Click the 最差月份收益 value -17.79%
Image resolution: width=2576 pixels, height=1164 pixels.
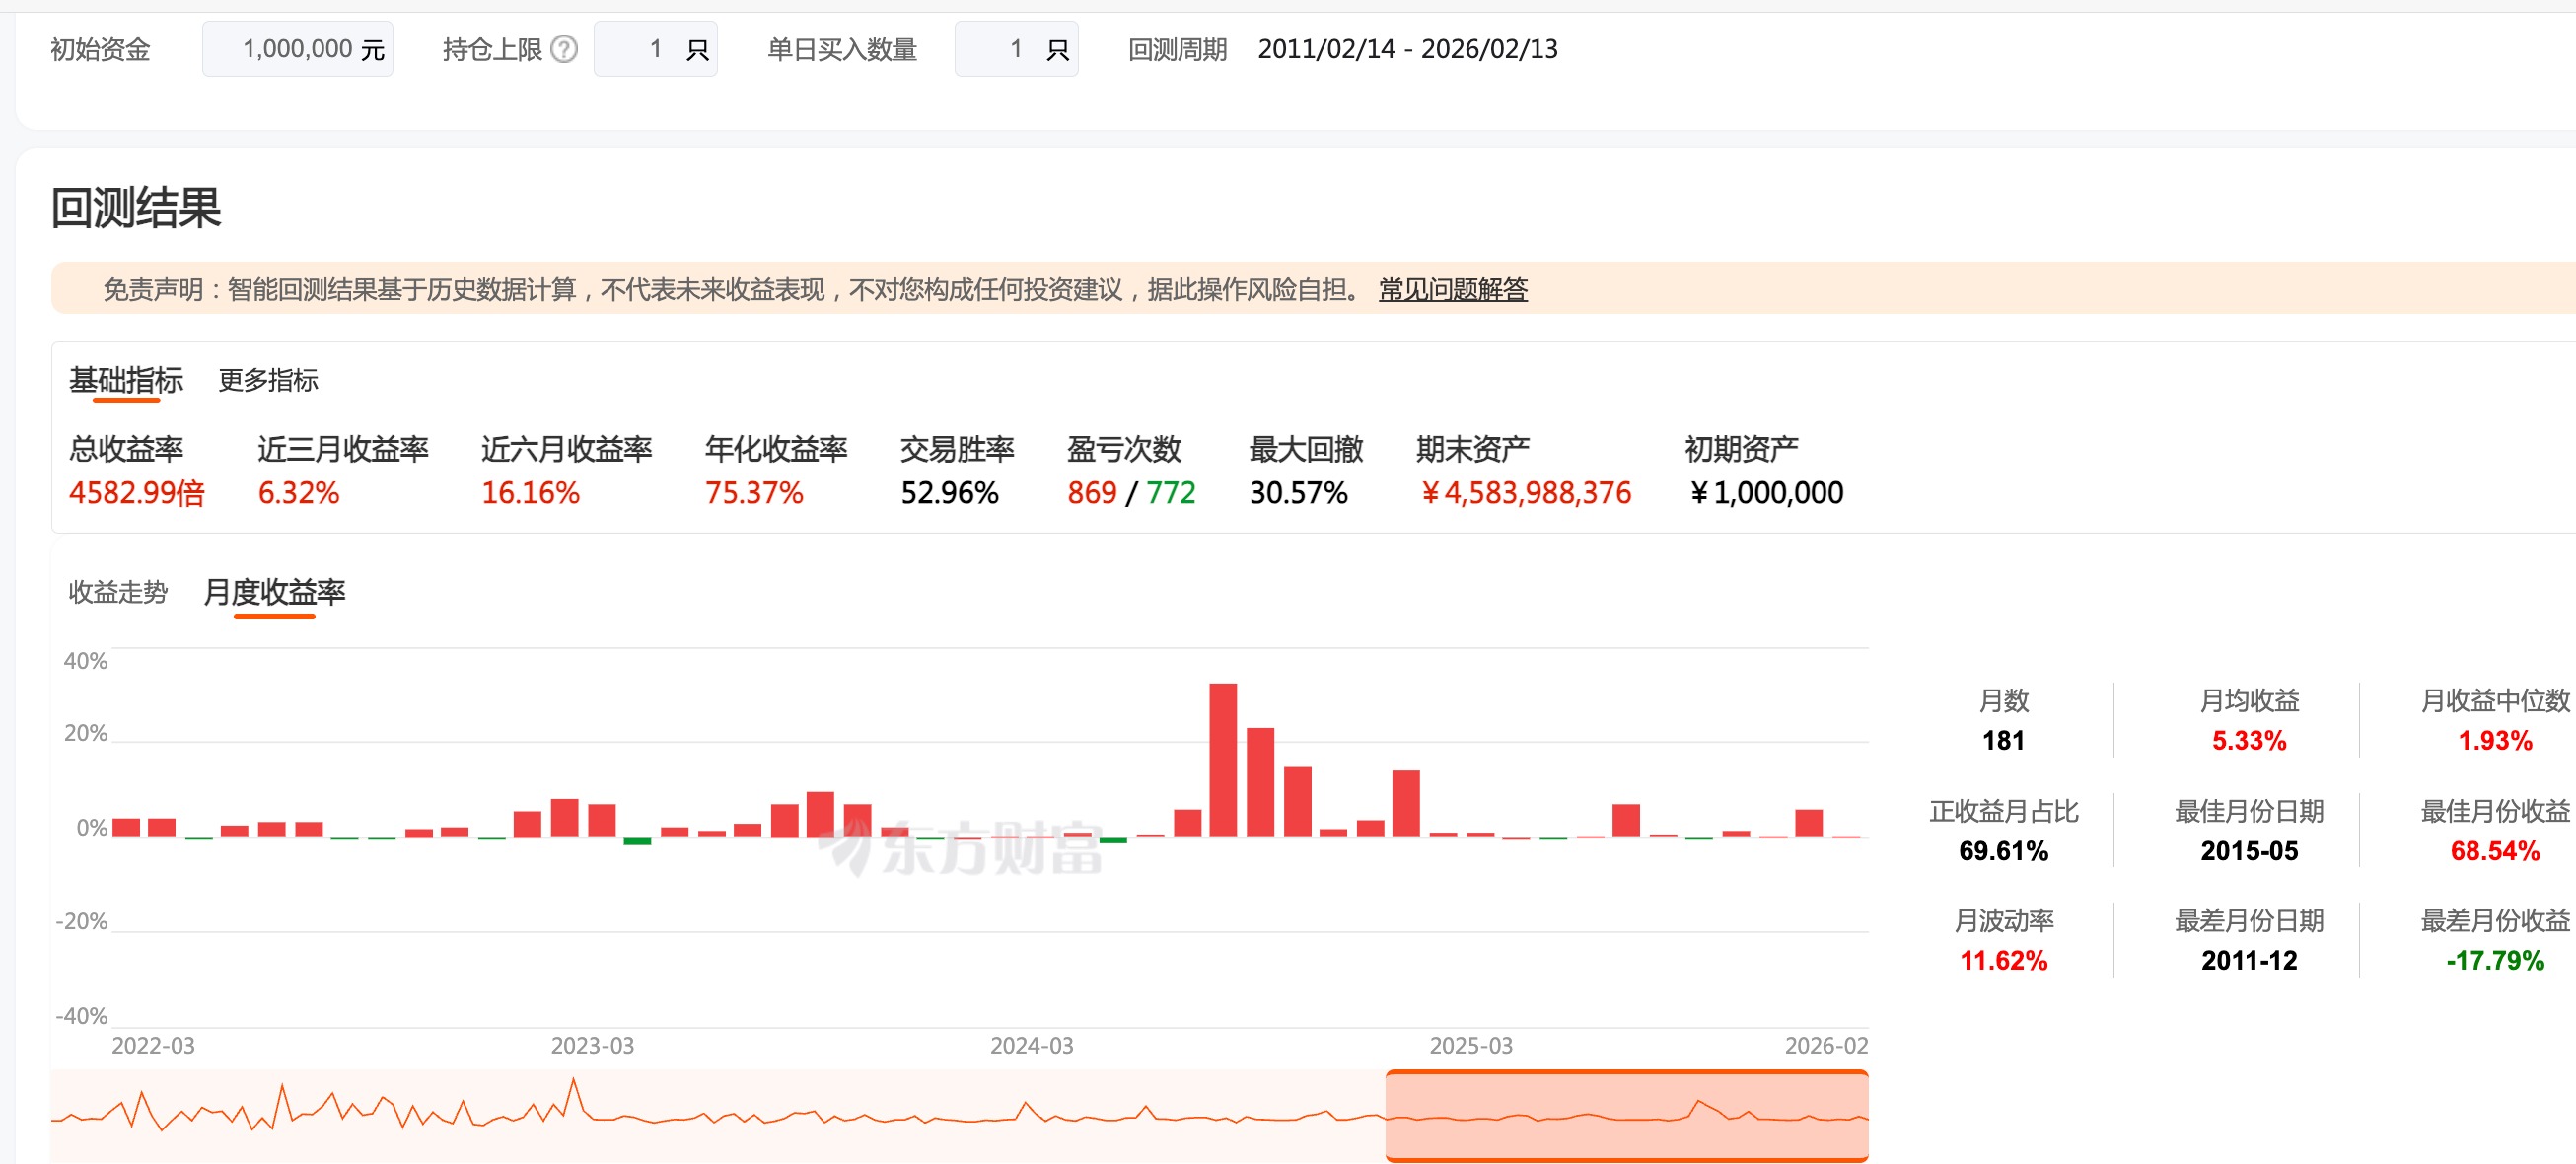2494,961
